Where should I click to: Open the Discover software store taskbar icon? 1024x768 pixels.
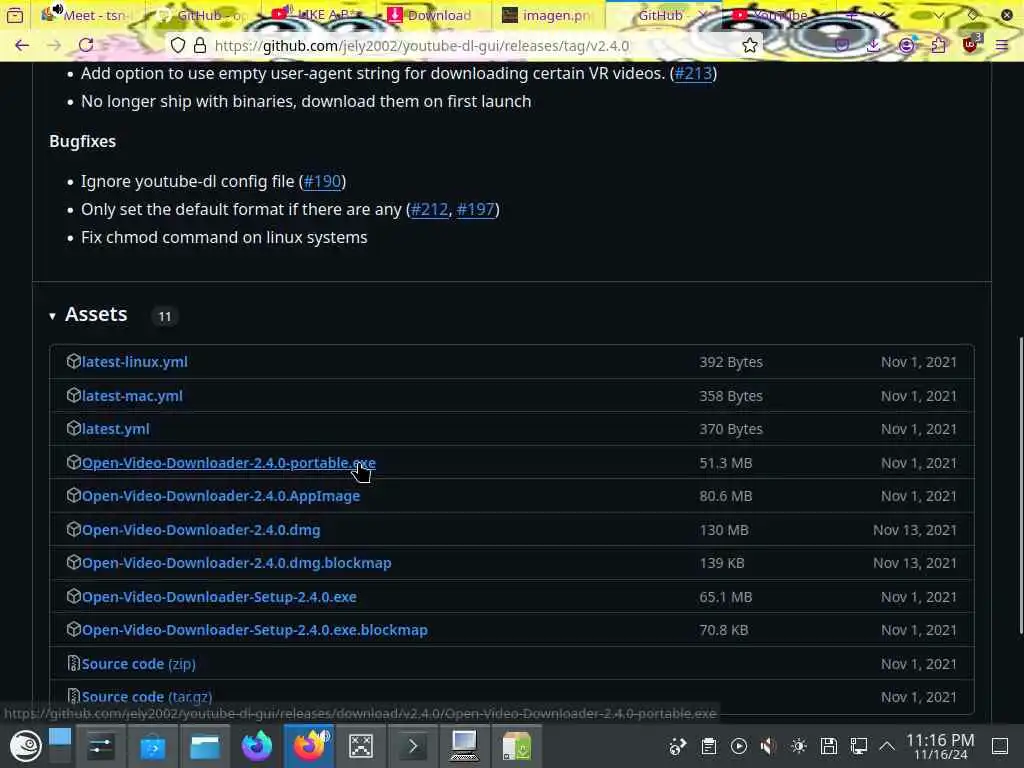(x=153, y=746)
